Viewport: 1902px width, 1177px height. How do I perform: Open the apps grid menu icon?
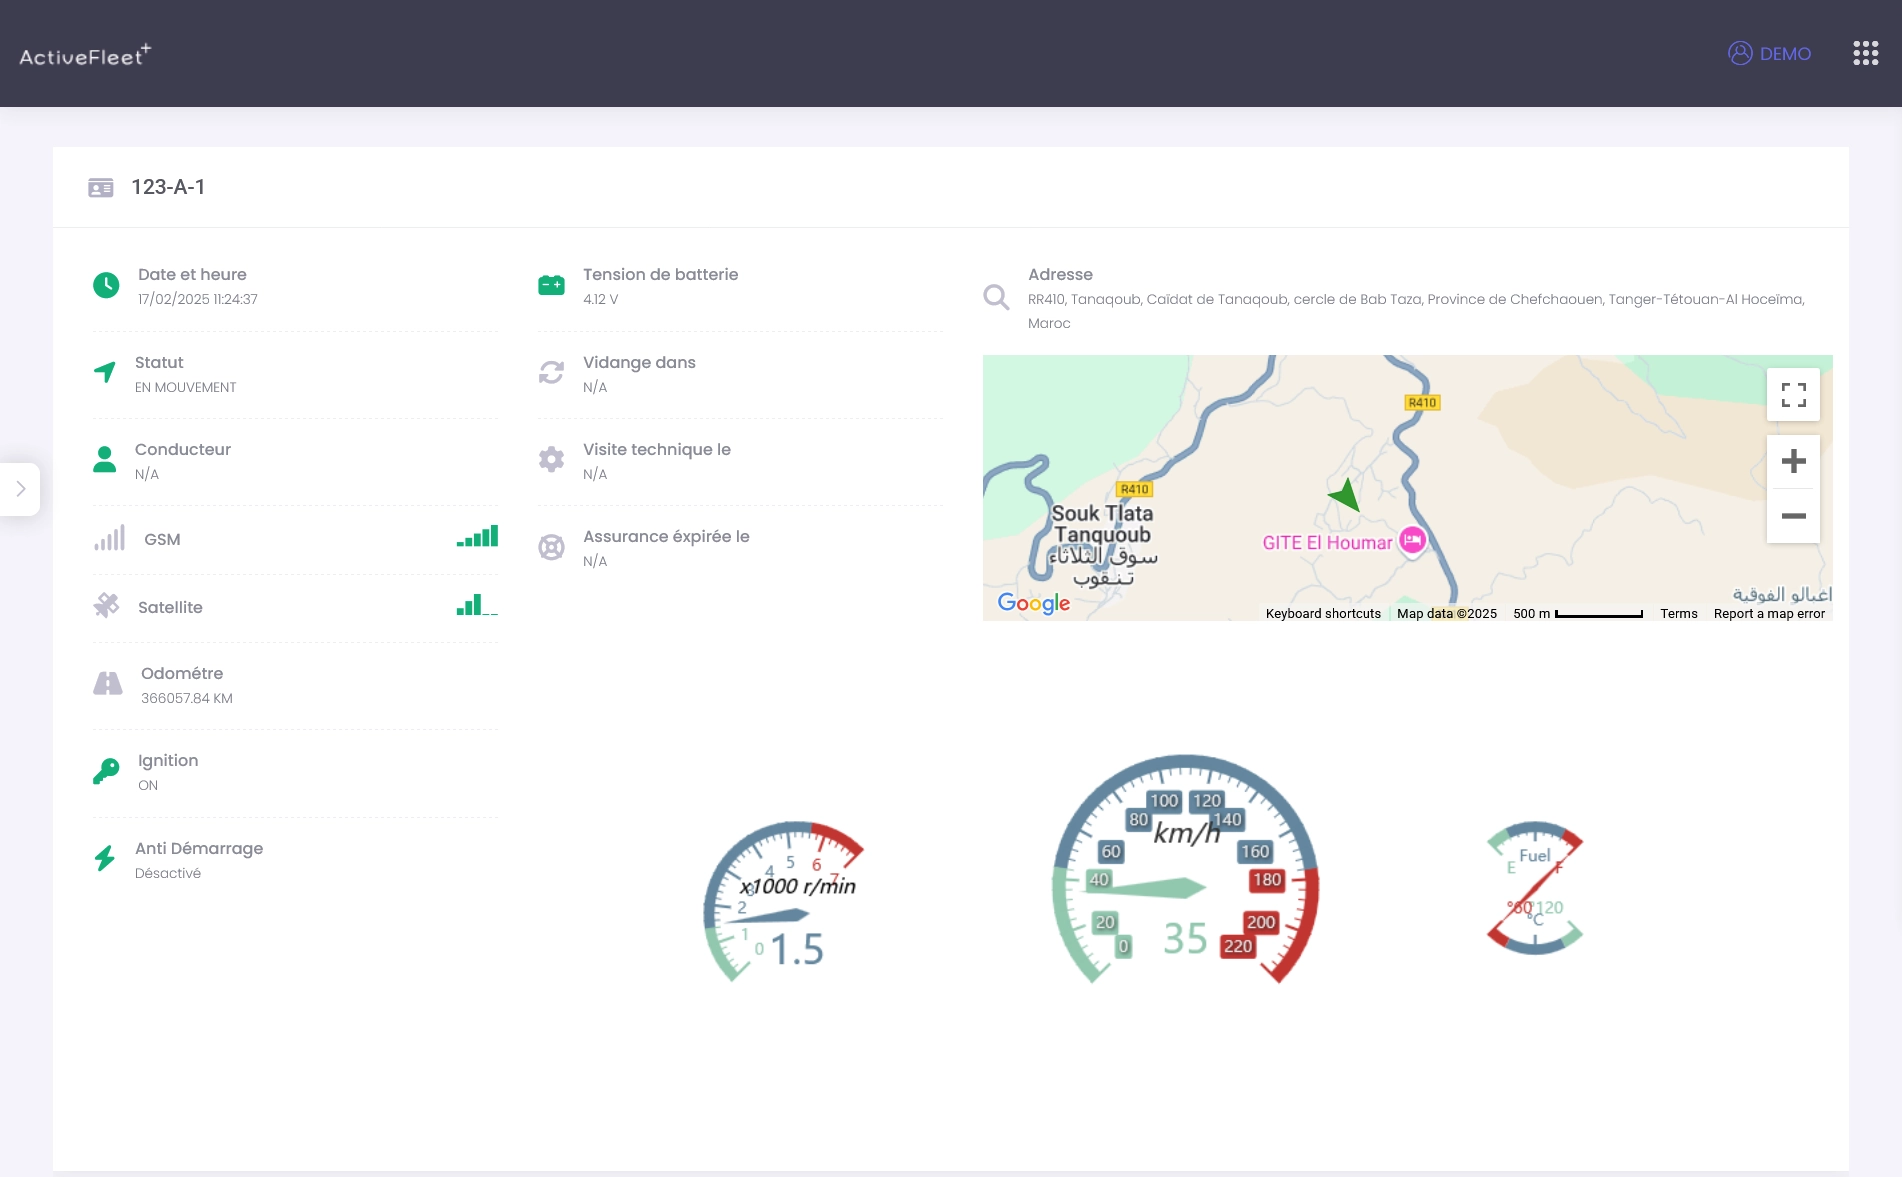coord(1865,54)
